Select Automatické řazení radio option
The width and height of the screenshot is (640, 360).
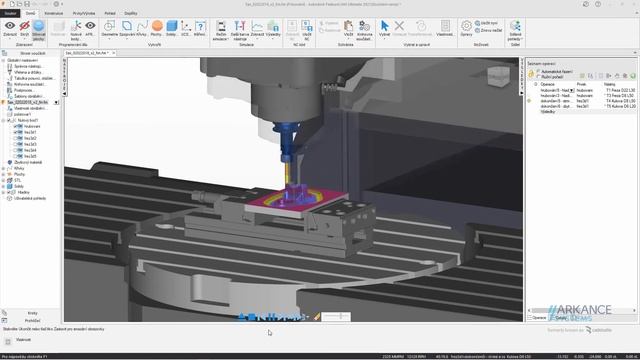pyautogui.click(x=538, y=71)
